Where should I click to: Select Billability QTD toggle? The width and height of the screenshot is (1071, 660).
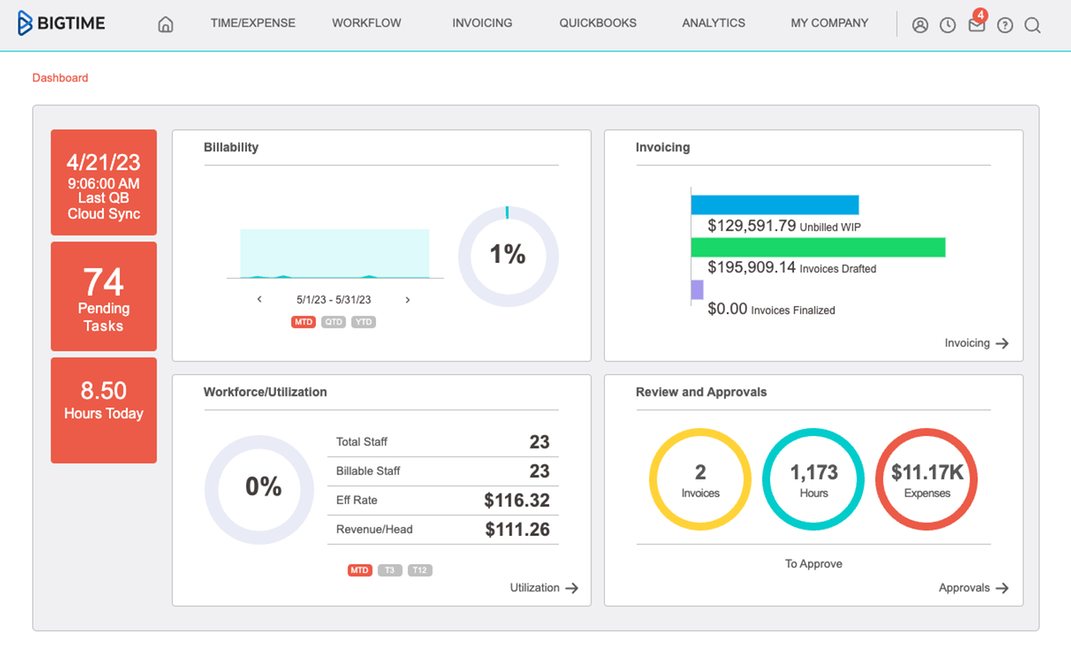coord(333,322)
